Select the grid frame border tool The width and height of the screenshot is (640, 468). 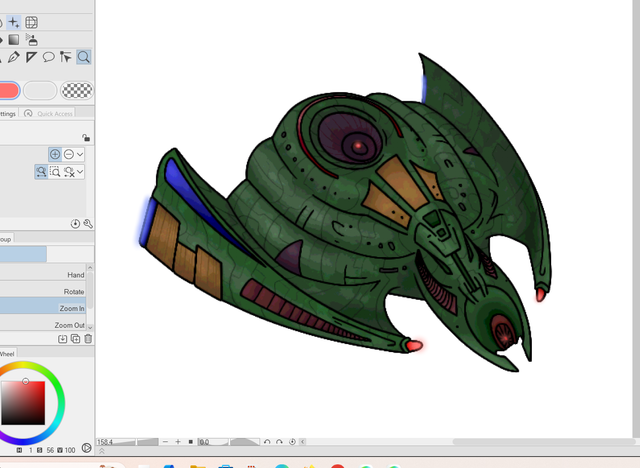pyautogui.click(x=31, y=22)
